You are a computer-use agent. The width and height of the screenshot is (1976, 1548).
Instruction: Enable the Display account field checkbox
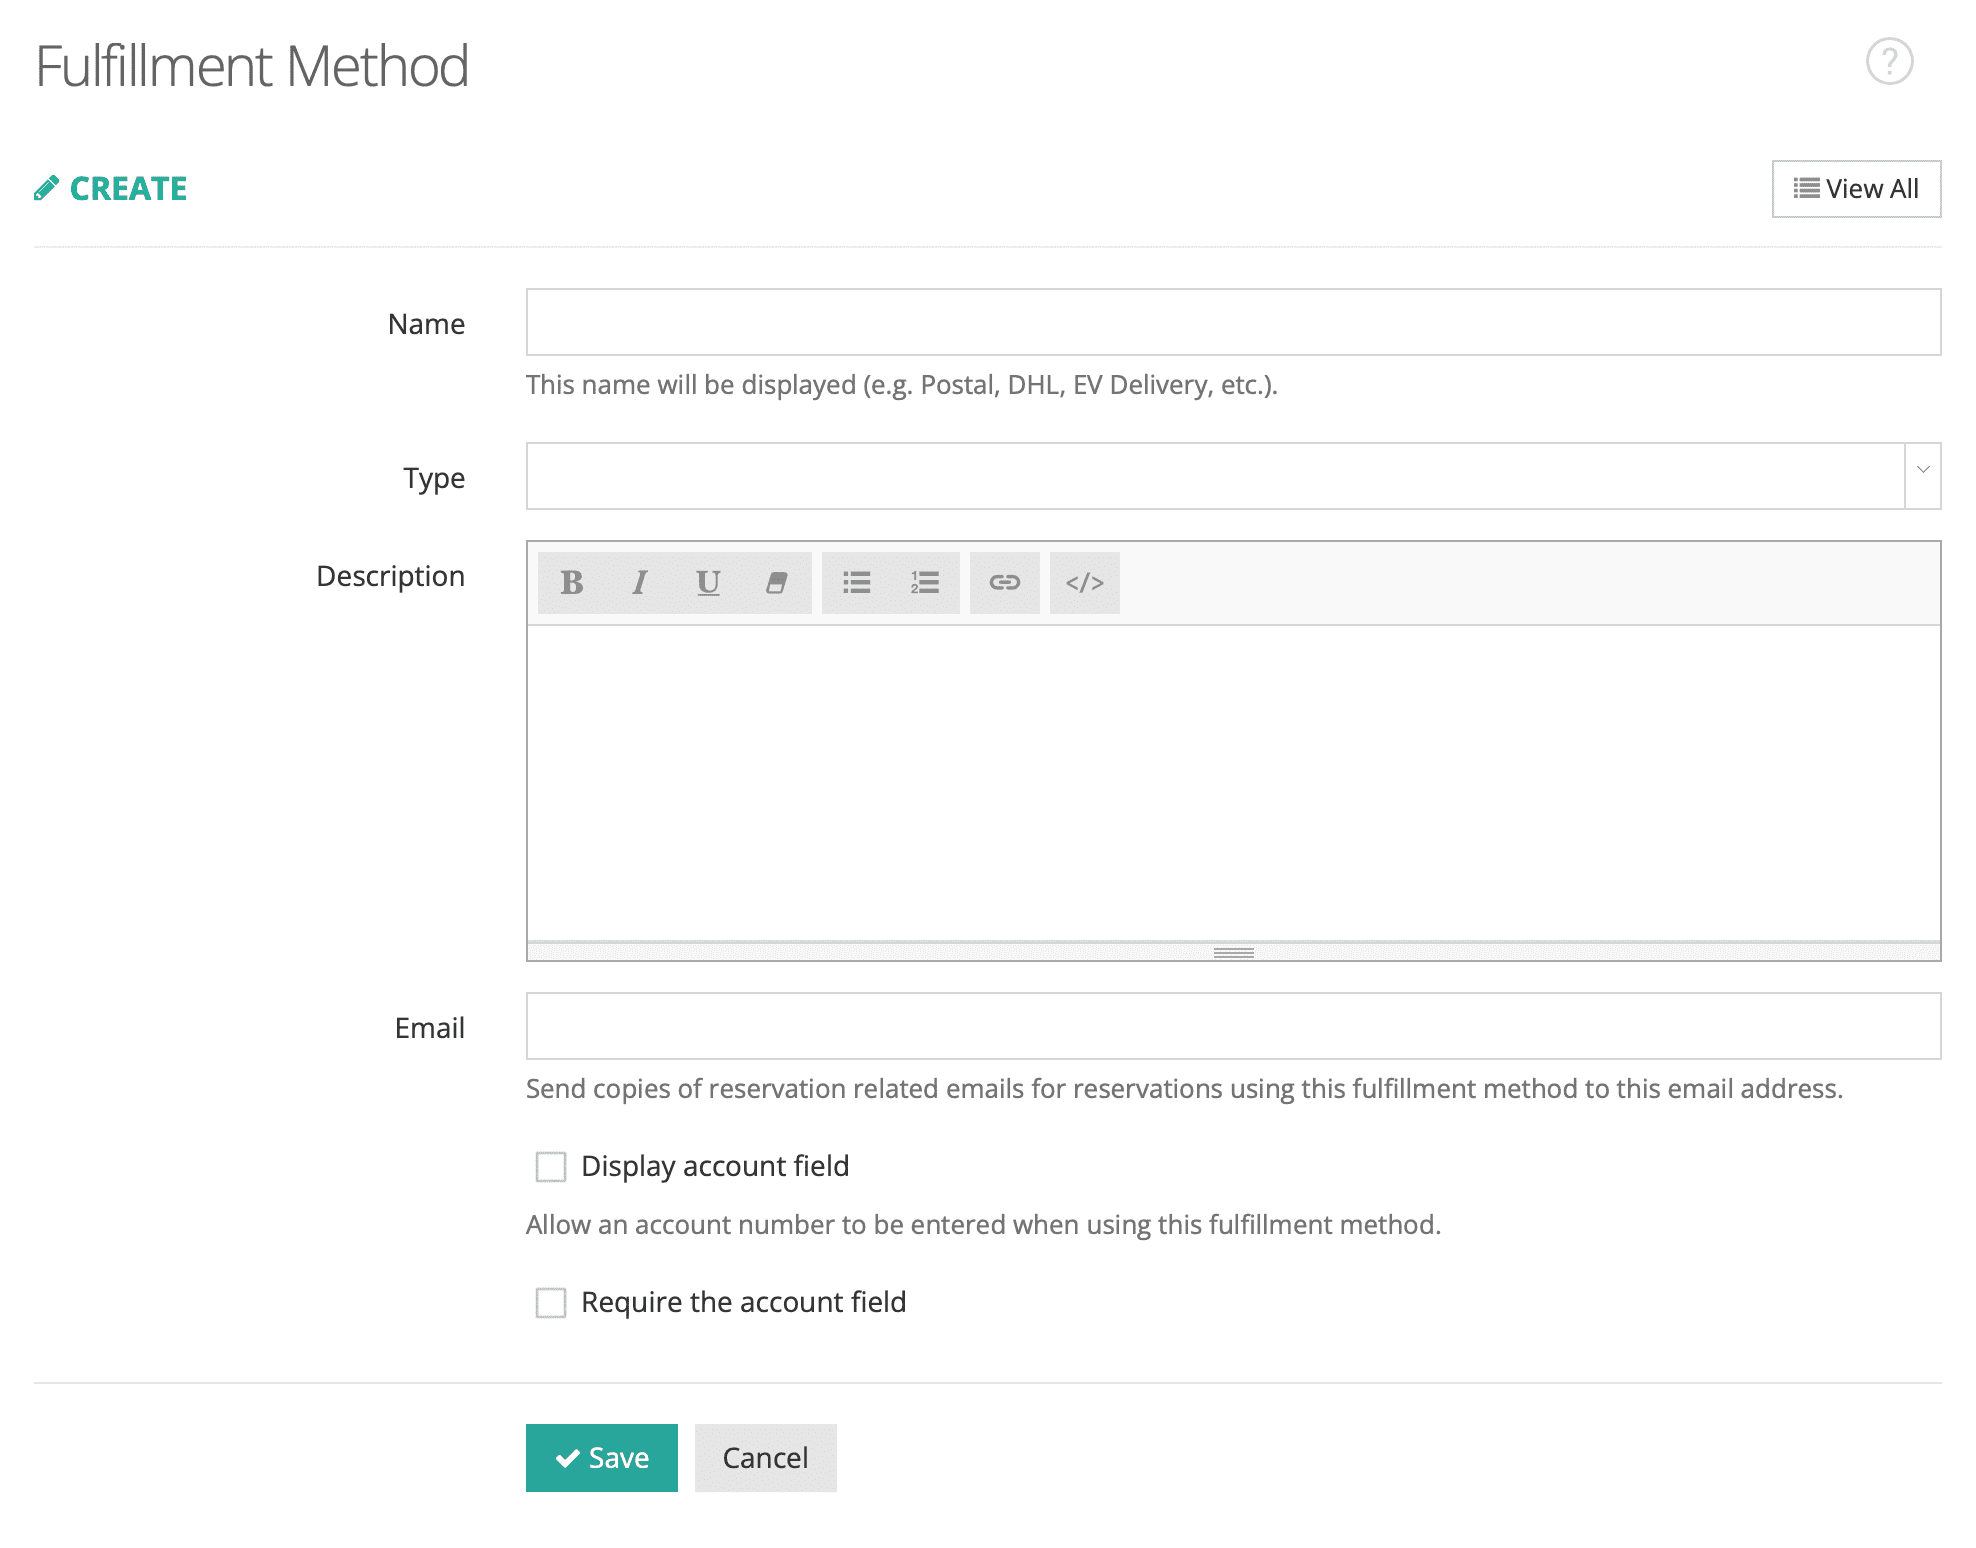(551, 1167)
